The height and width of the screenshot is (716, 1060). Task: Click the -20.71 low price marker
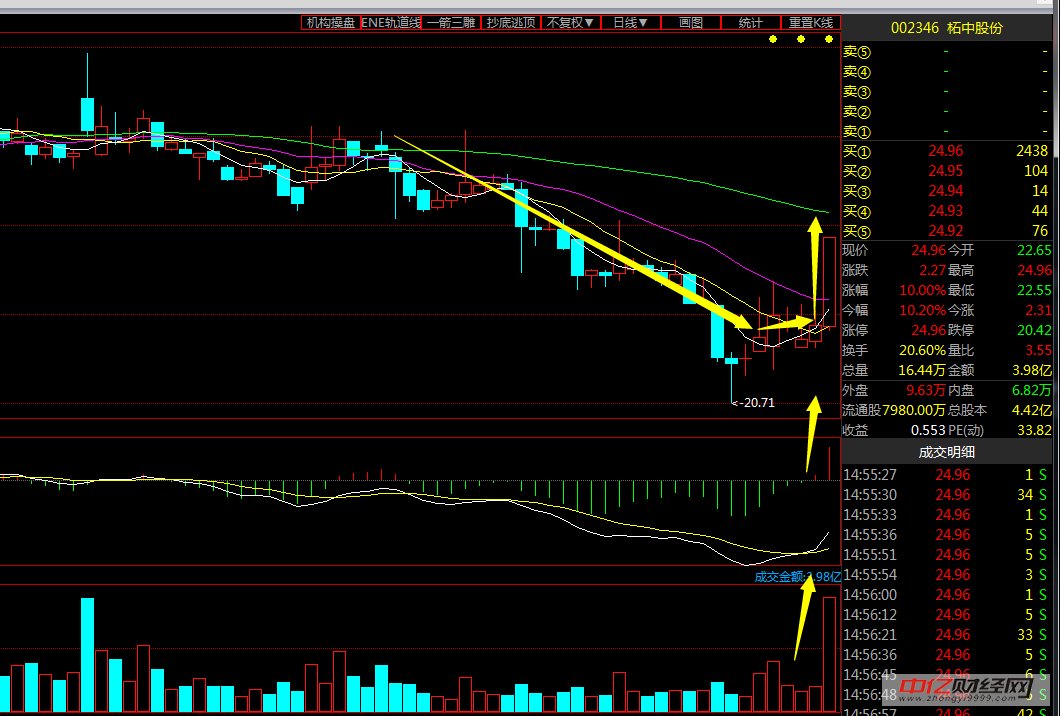coord(754,403)
